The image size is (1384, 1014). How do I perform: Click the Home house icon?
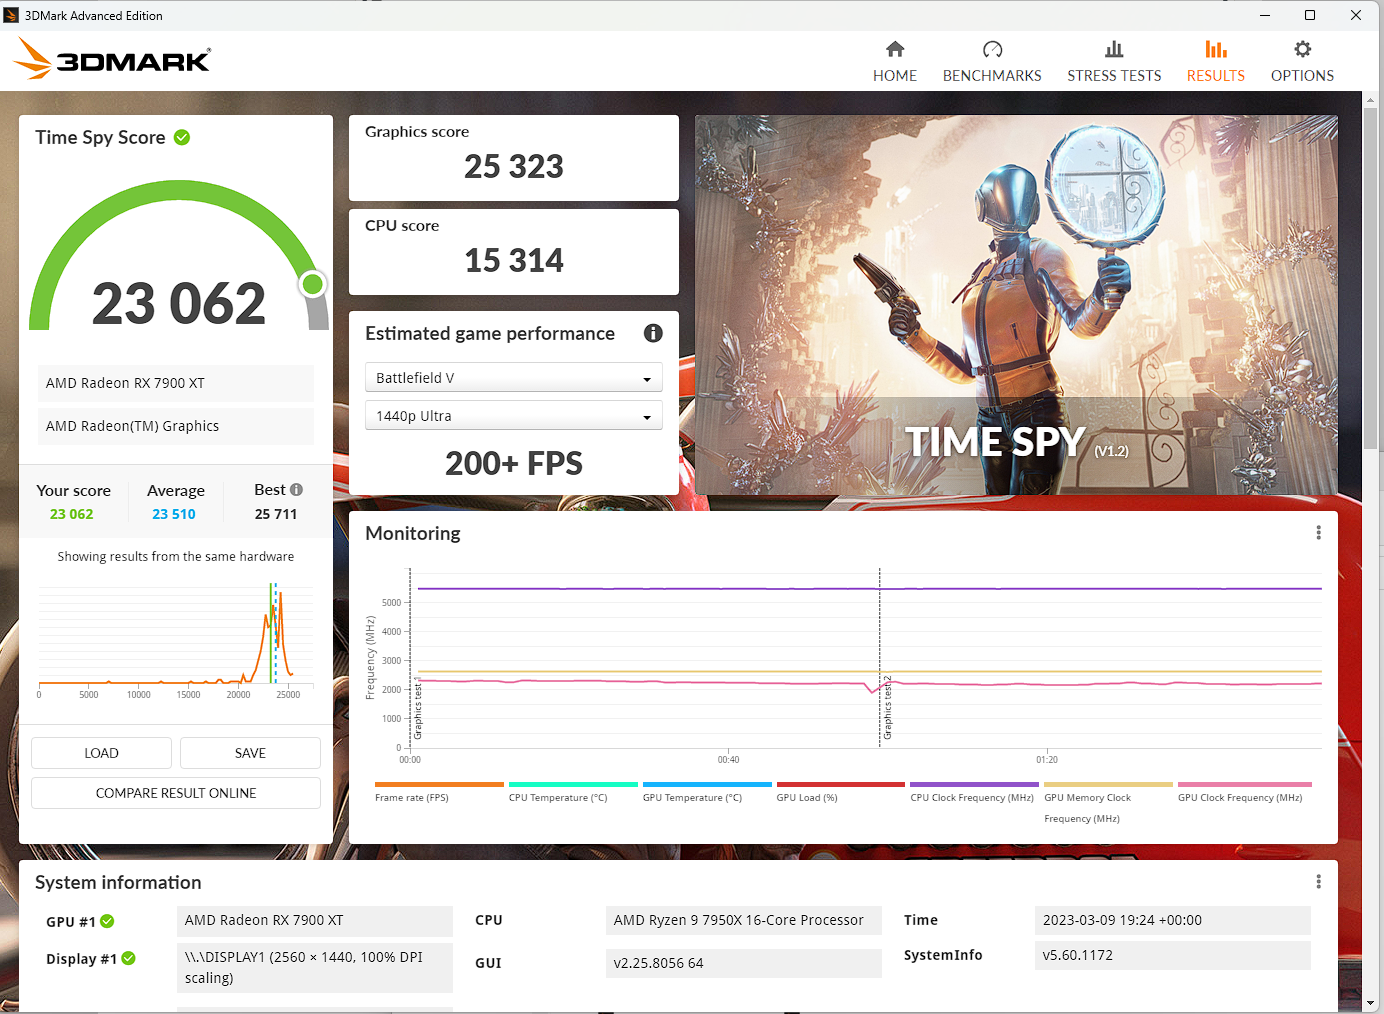(x=895, y=49)
